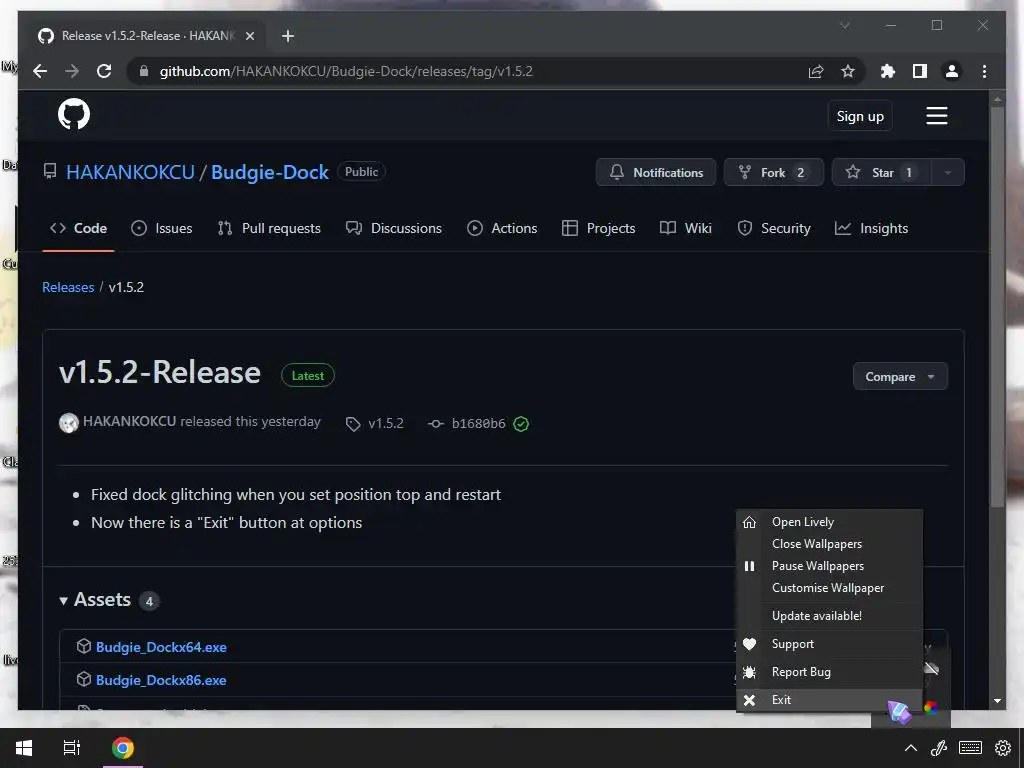Click Chrome icon on the taskbar
This screenshot has height=768, width=1024.
[x=122, y=748]
